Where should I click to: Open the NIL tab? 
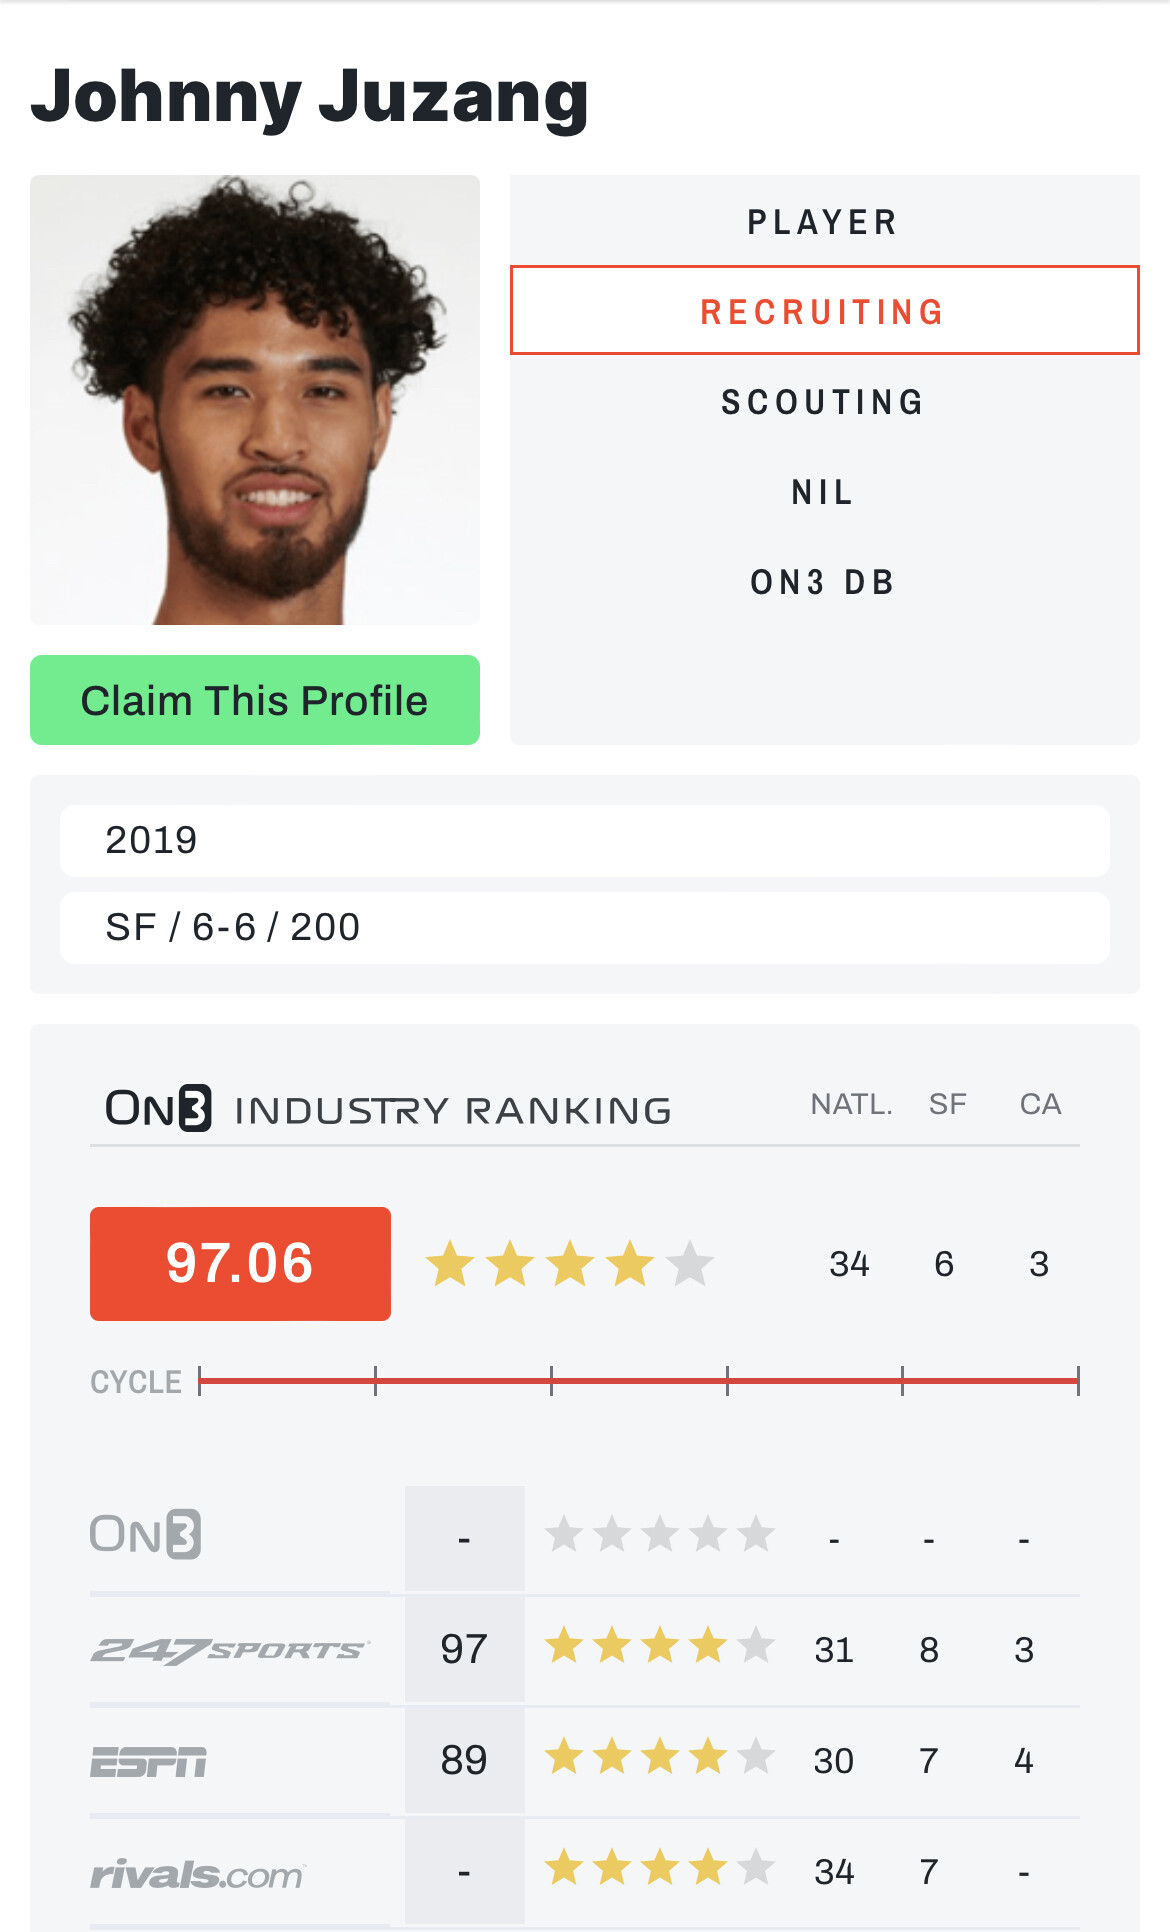tap(824, 492)
